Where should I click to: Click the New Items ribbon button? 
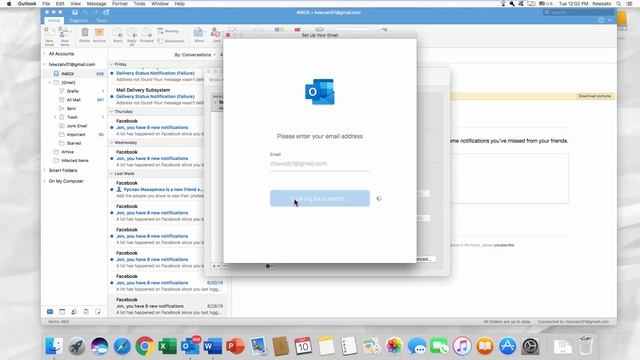click(64, 36)
